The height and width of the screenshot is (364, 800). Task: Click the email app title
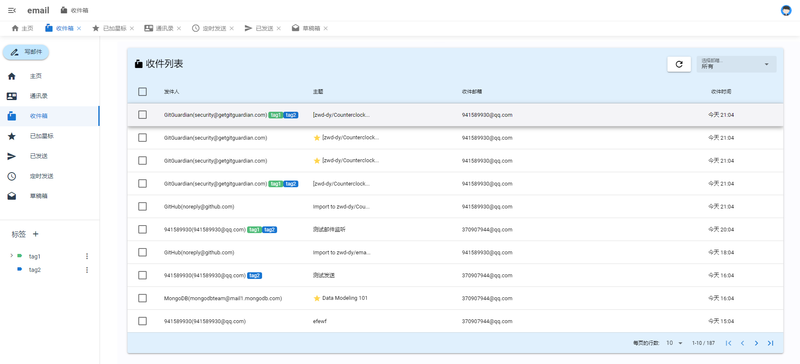tap(38, 10)
